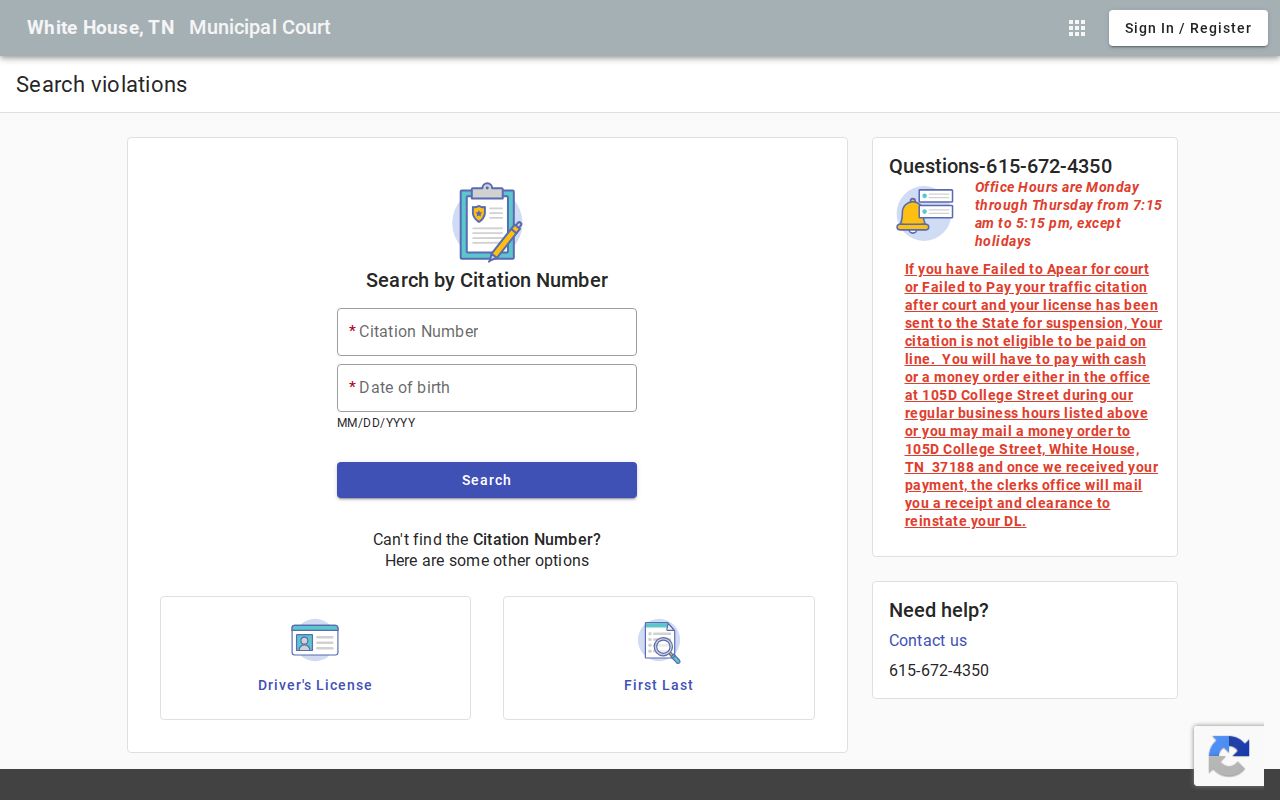Open the Contact us link
Screen dimensions: 1280x800
click(928, 640)
